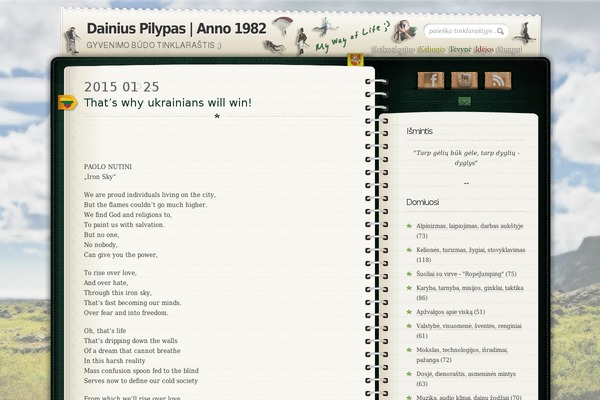Open category Šuoliai su virve RopeJumping
The height and width of the screenshot is (400, 600).
point(466,274)
